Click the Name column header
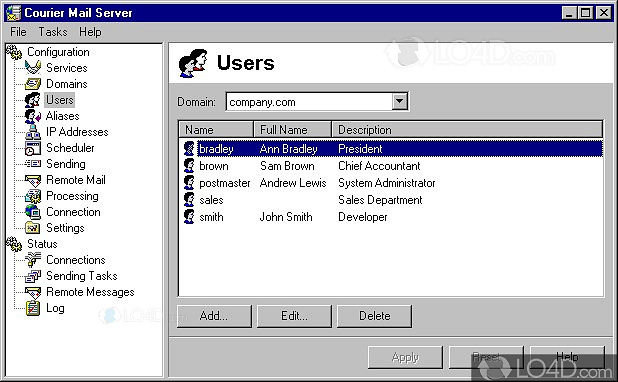The image size is (618, 382). 216,130
